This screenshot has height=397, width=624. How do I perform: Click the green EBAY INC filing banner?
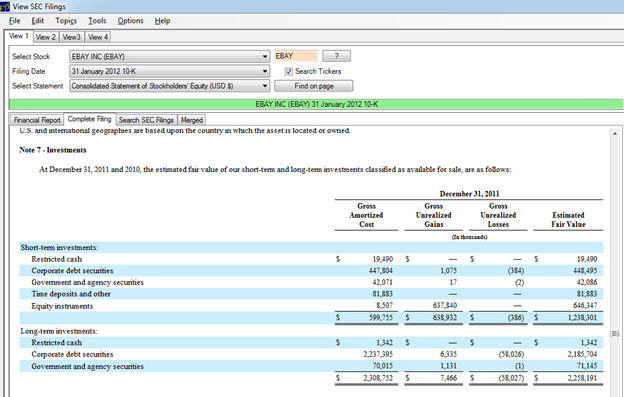click(x=316, y=104)
